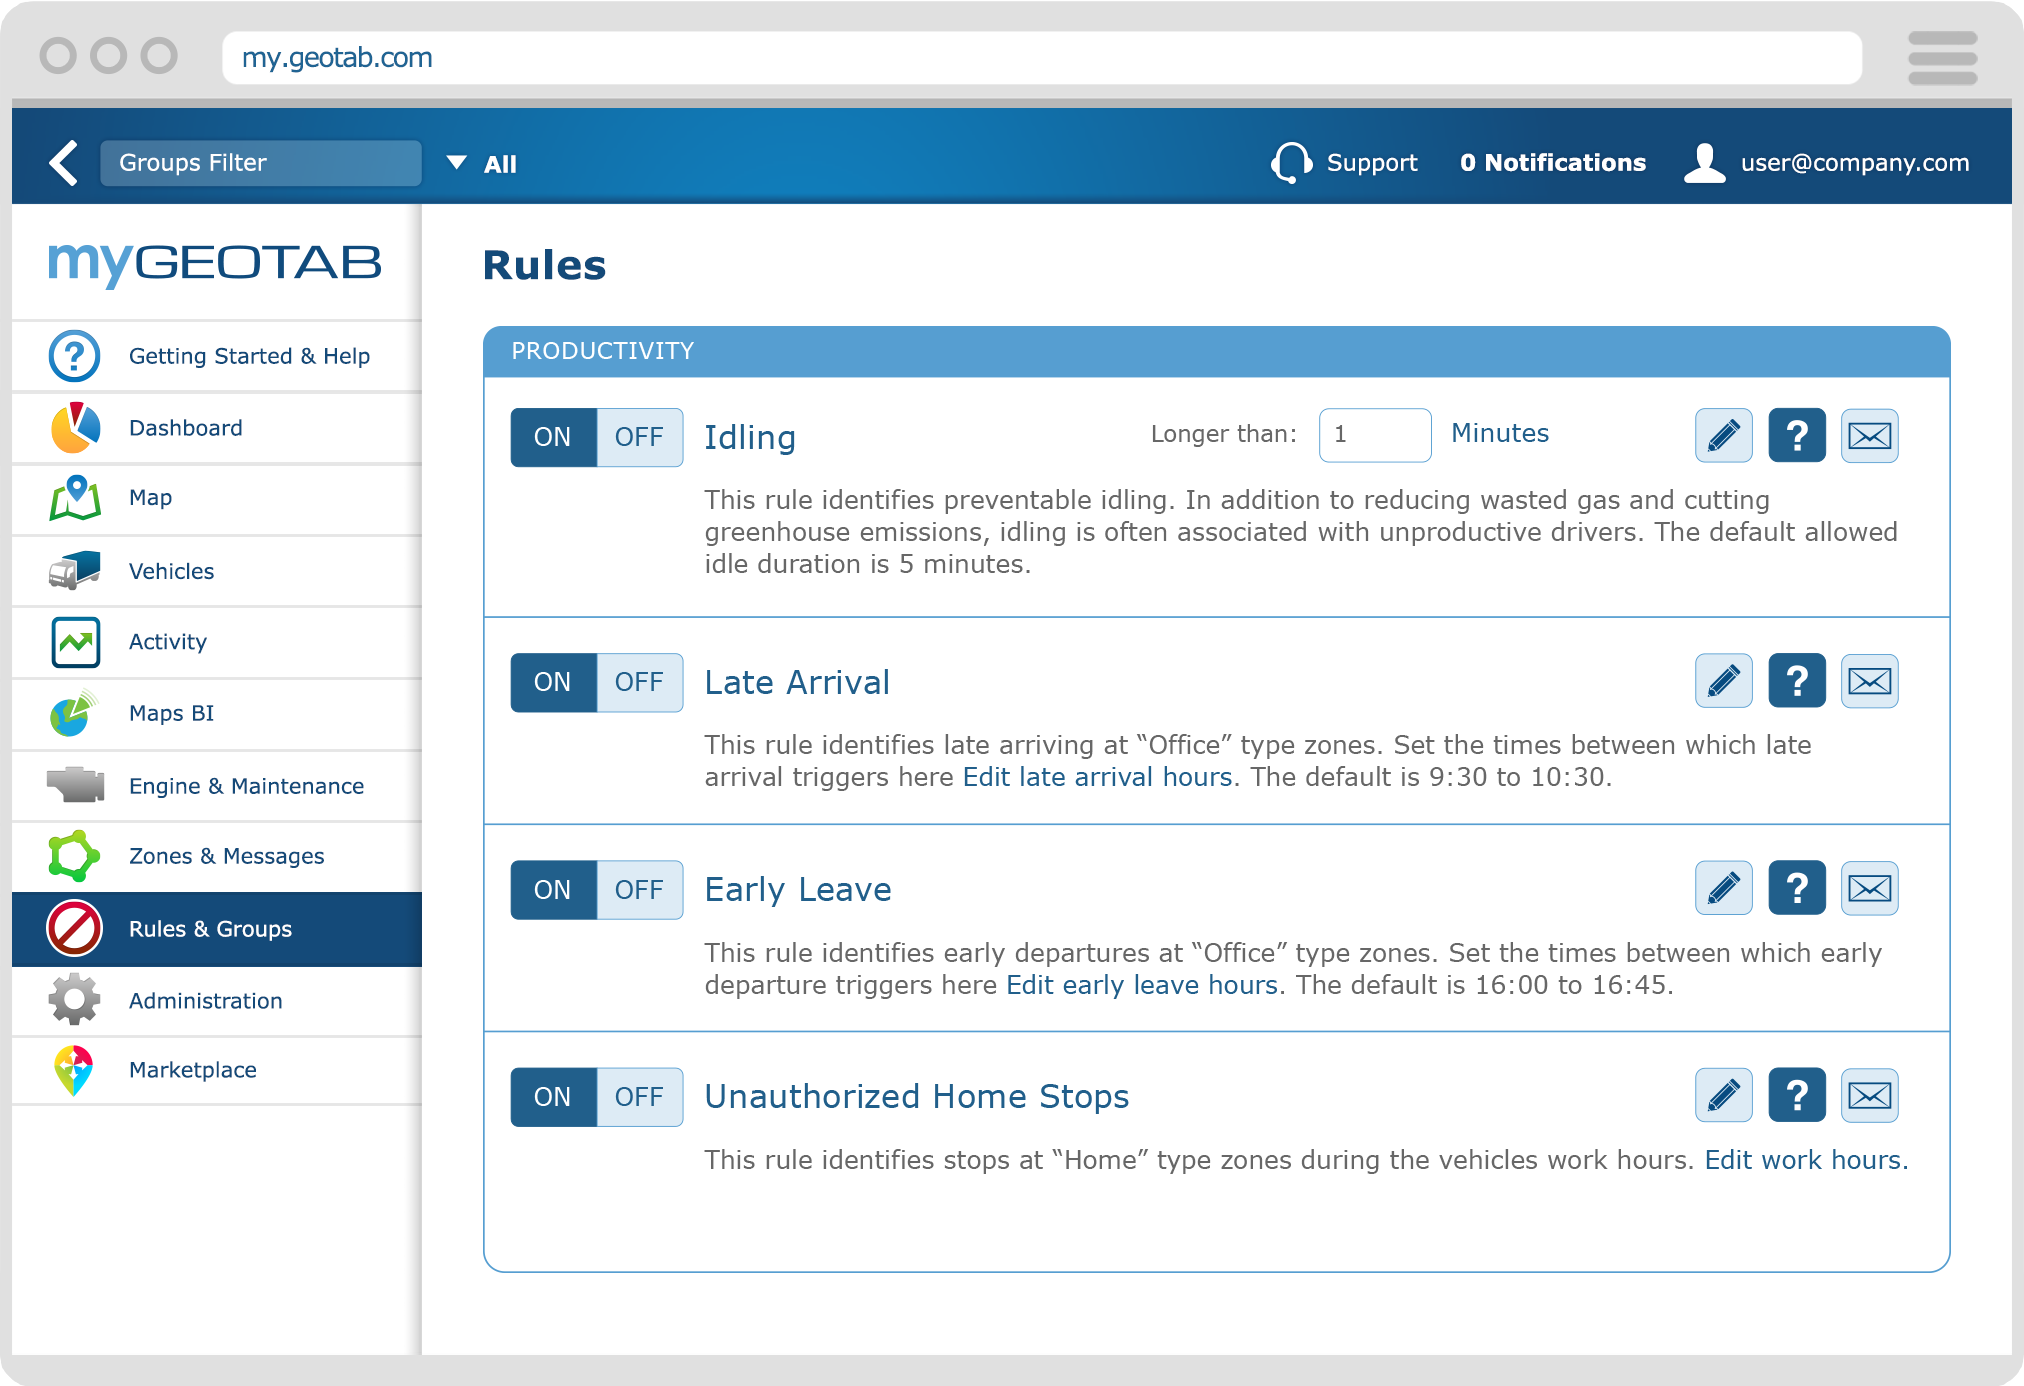Click the Getting Started & Help question mark icon
Image resolution: width=2024 pixels, height=1386 pixels.
click(74, 356)
